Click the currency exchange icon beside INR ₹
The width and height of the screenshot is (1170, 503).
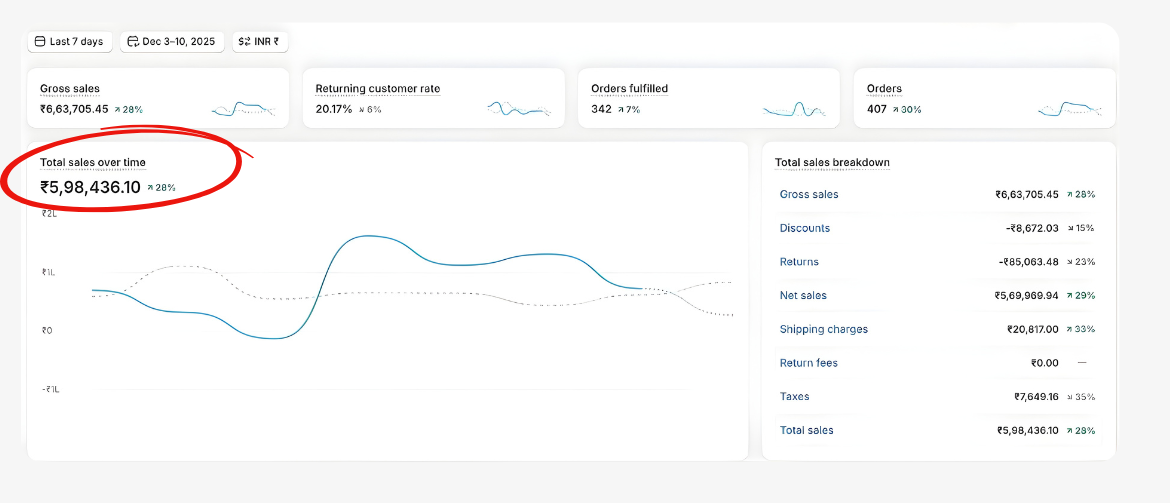pyautogui.click(x=245, y=42)
